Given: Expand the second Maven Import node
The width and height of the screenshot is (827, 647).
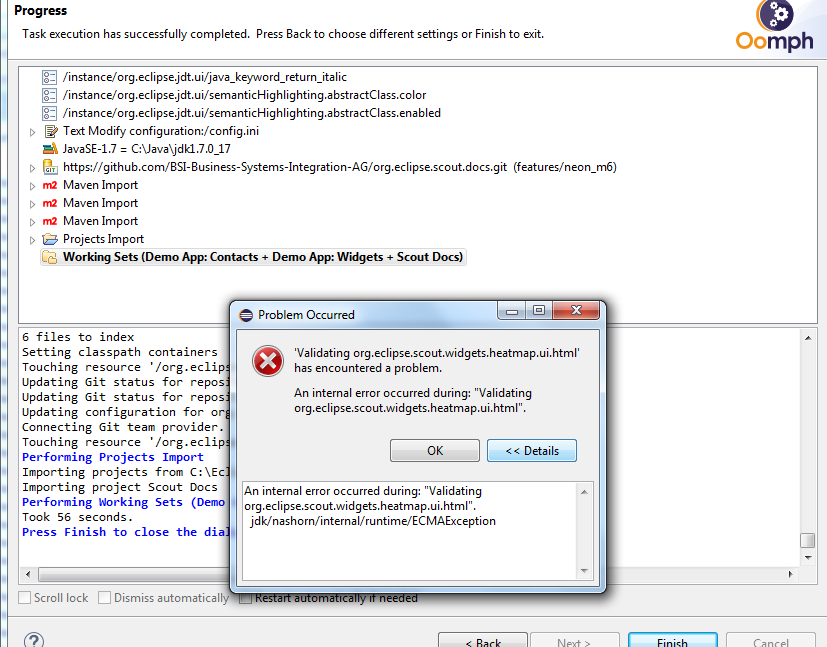Looking at the screenshot, I should click(x=32, y=204).
